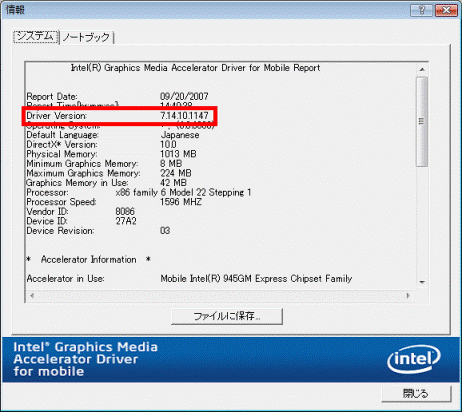Screen dimensions: 462x412
Task: Click the Default Language label
Action: 62,135
